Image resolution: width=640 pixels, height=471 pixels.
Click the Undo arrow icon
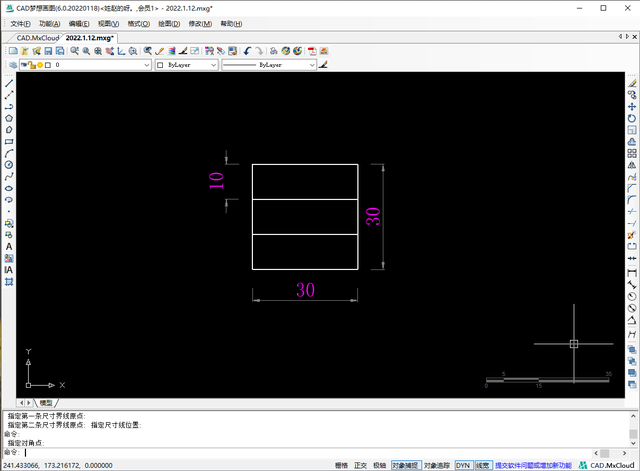(247, 51)
